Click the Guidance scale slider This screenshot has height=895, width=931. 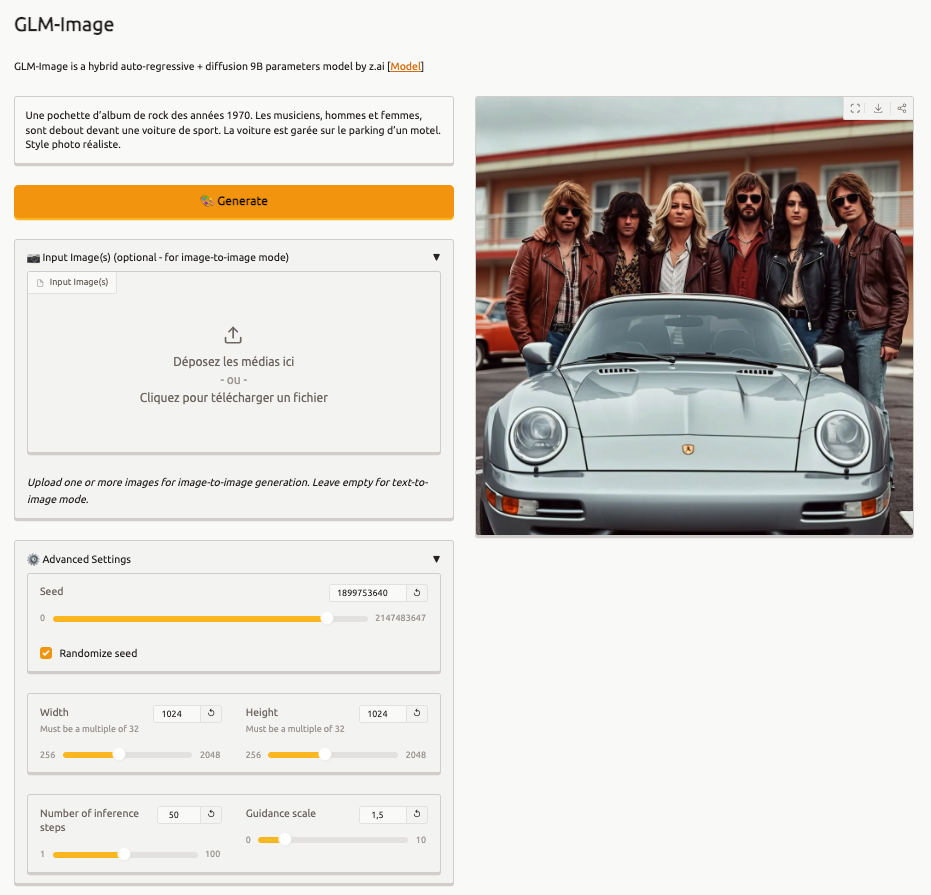[x=332, y=840]
